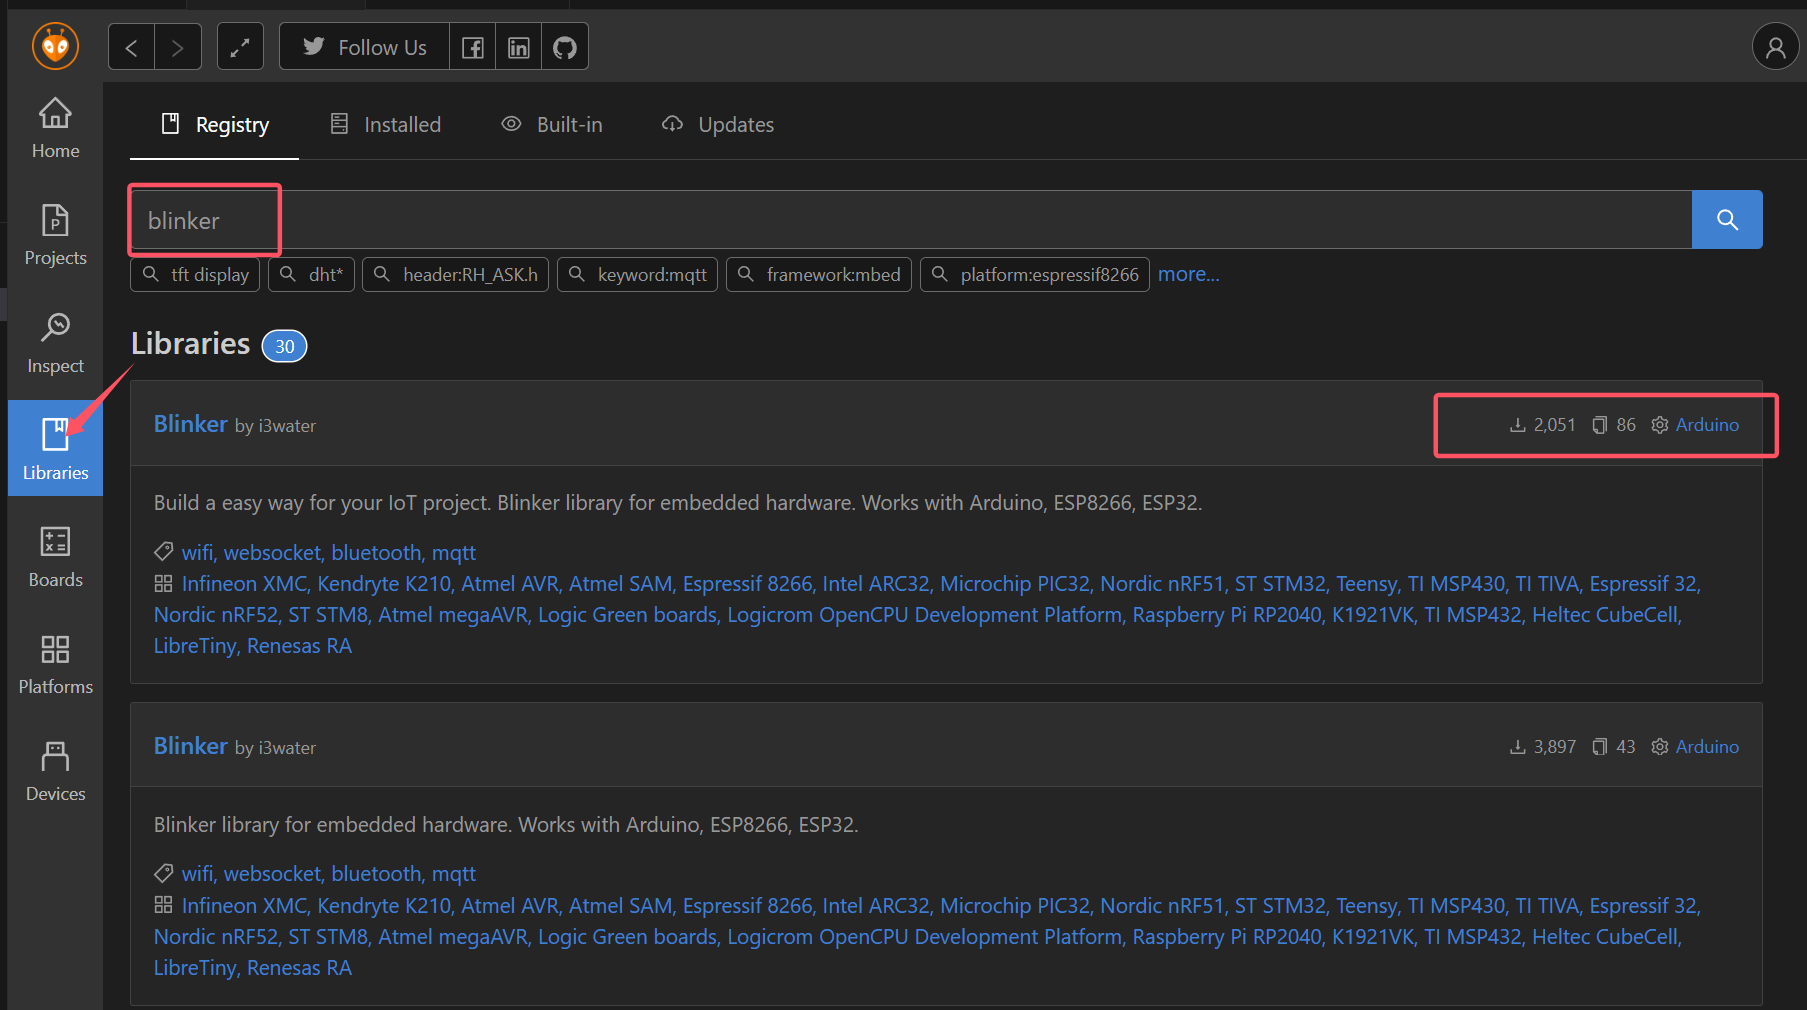The height and width of the screenshot is (1010, 1807).
Task: Click Arduino framework link on first Blinker
Action: [1707, 425]
